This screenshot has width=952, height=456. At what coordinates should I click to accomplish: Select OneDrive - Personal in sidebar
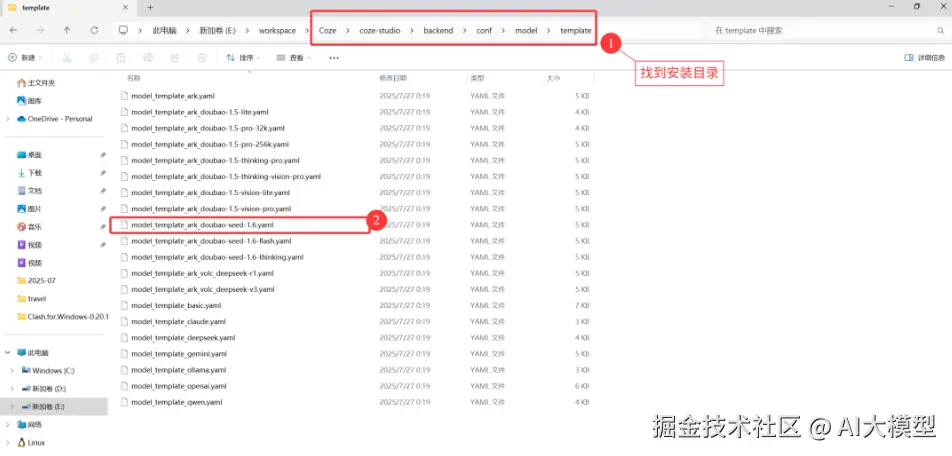[x=55, y=119]
